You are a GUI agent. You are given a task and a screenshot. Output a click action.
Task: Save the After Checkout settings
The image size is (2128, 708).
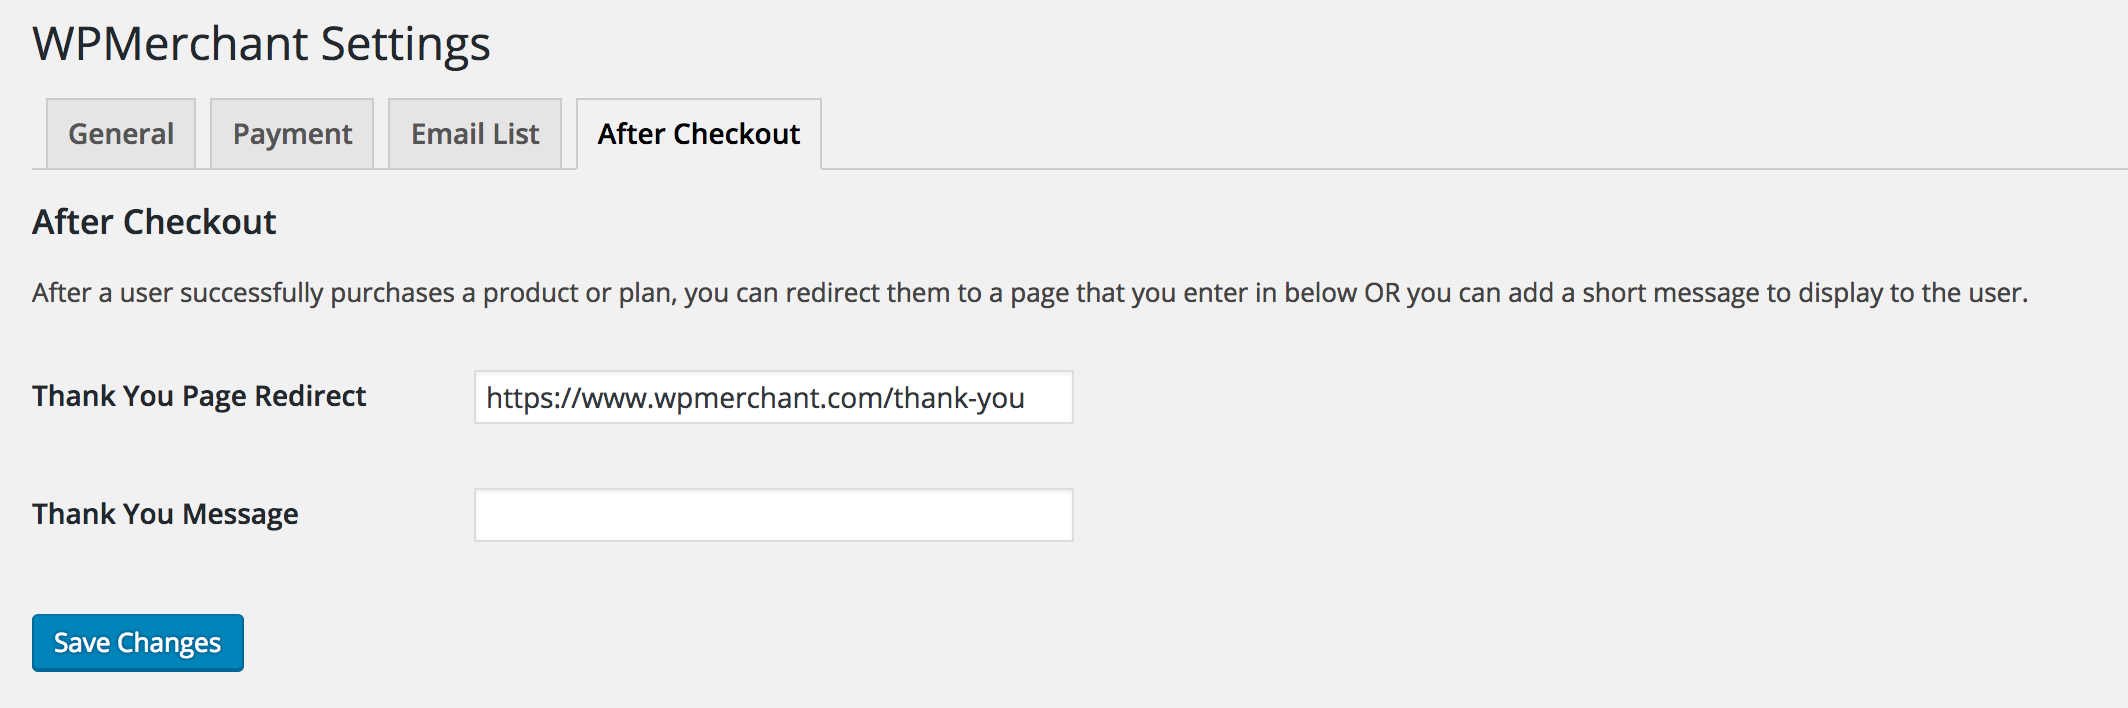[x=138, y=643]
